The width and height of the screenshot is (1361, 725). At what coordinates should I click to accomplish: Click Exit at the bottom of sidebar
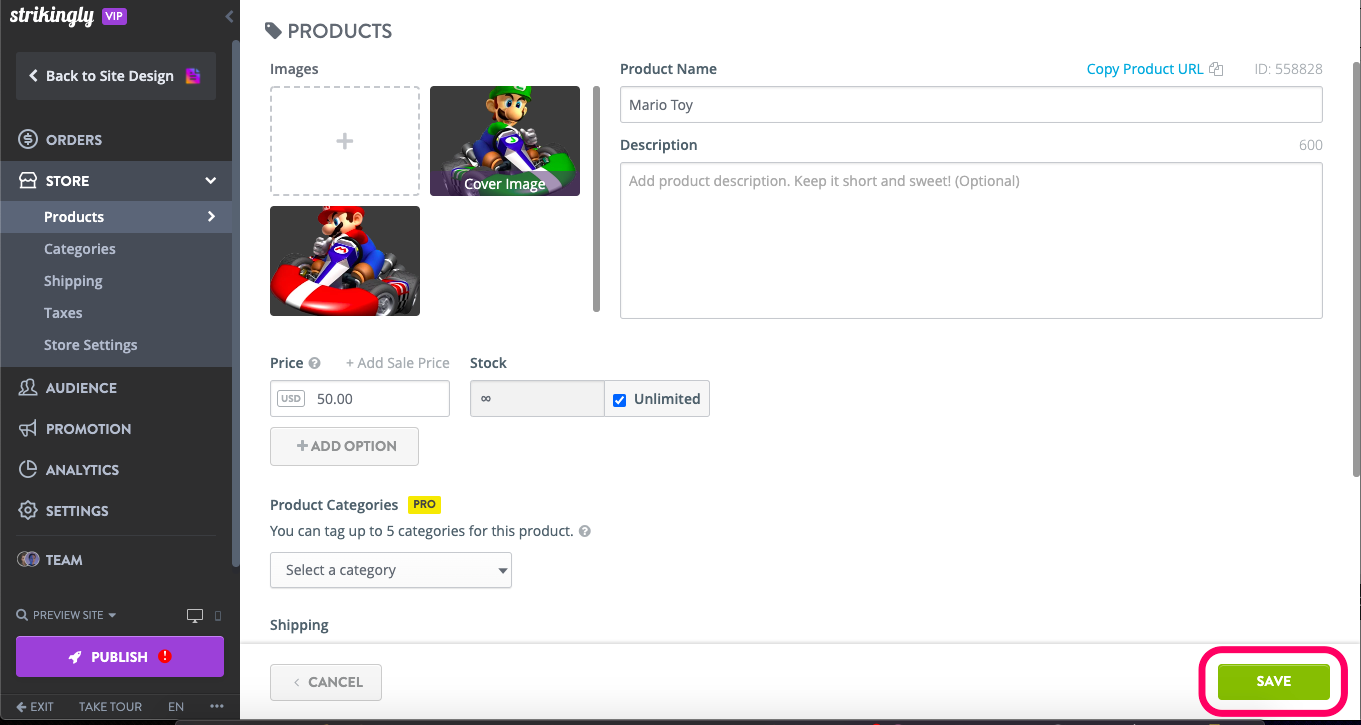[x=35, y=707]
